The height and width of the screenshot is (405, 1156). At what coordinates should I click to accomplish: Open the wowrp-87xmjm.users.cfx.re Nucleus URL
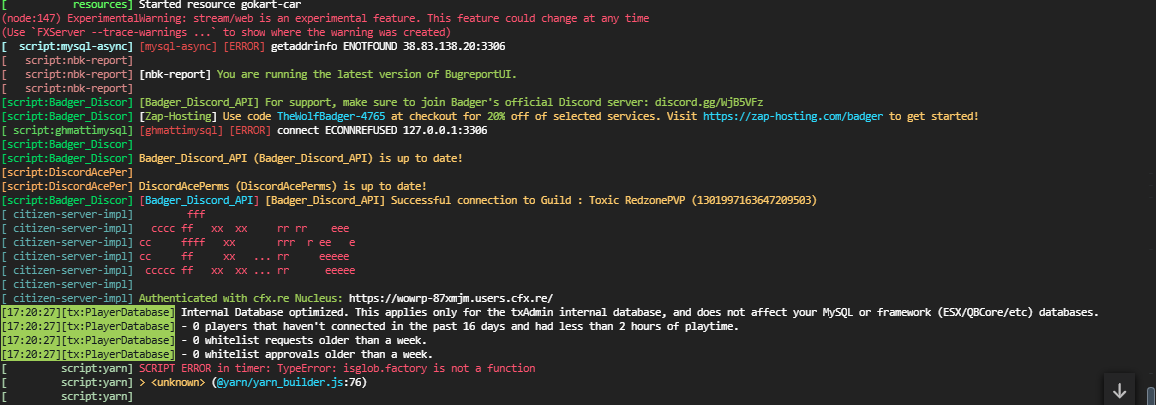click(450, 299)
